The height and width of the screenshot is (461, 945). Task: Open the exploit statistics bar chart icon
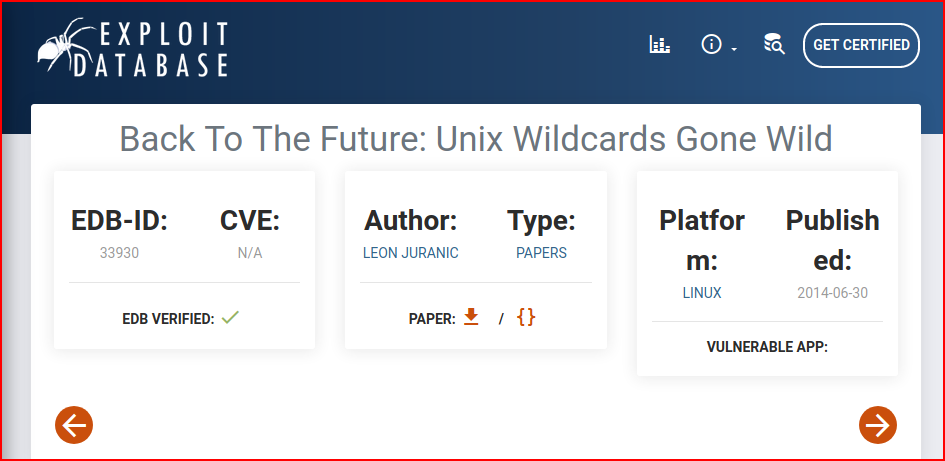click(x=660, y=45)
